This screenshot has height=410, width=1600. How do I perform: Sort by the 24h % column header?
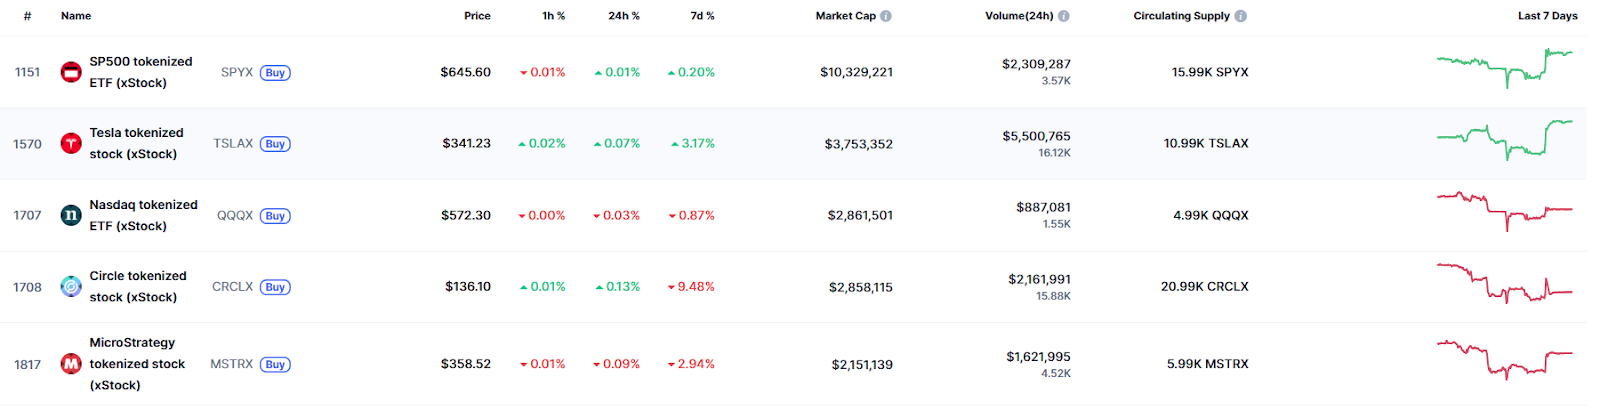pyautogui.click(x=623, y=16)
